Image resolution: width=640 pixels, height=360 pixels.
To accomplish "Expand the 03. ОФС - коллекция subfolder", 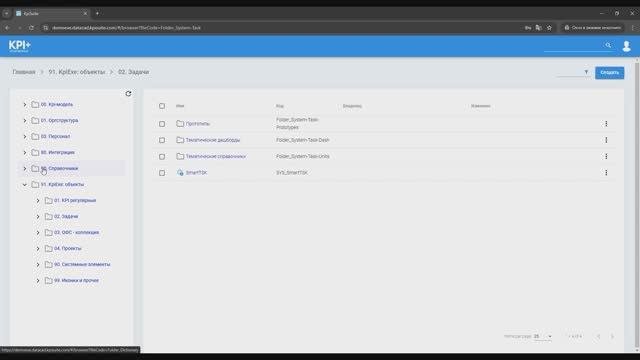I will 38,232.
